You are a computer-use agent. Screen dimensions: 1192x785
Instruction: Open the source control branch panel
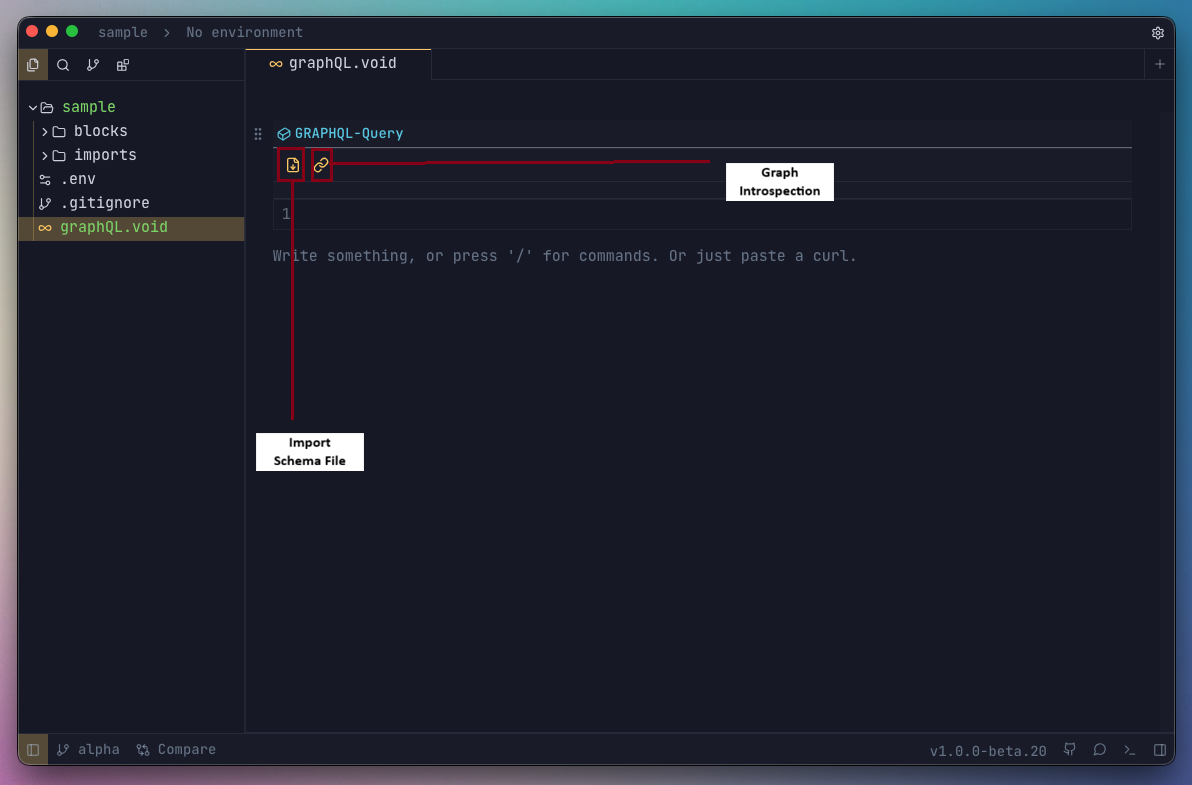pos(93,65)
